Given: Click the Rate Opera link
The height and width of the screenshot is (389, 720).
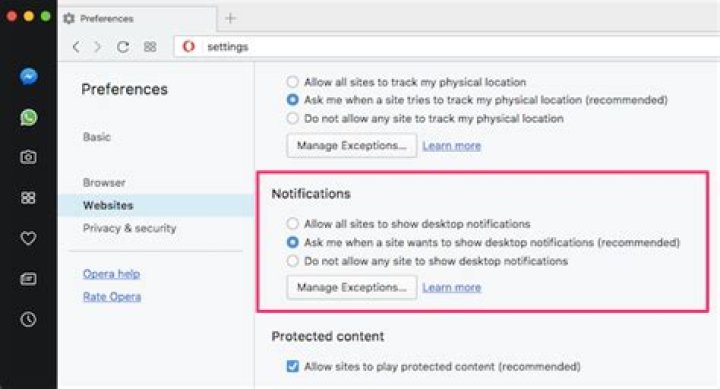Looking at the screenshot, I should click(112, 297).
